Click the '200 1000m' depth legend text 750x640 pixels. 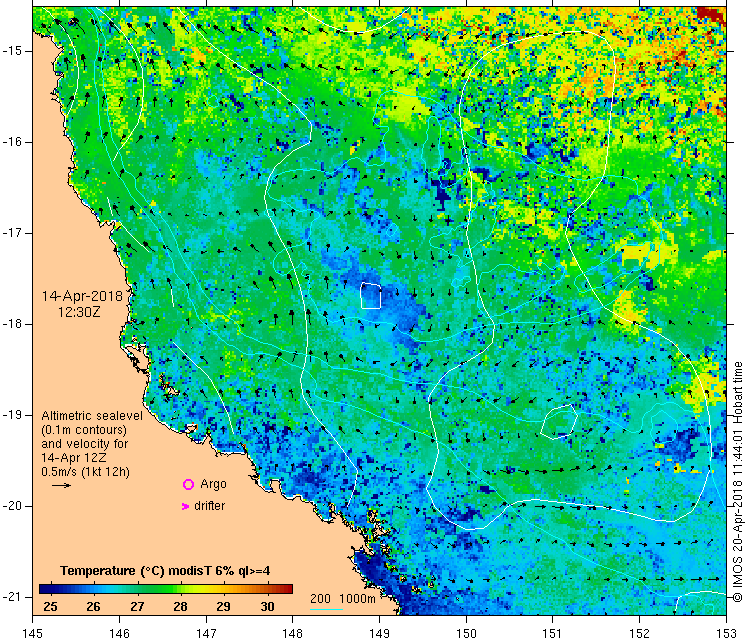click(x=342, y=598)
